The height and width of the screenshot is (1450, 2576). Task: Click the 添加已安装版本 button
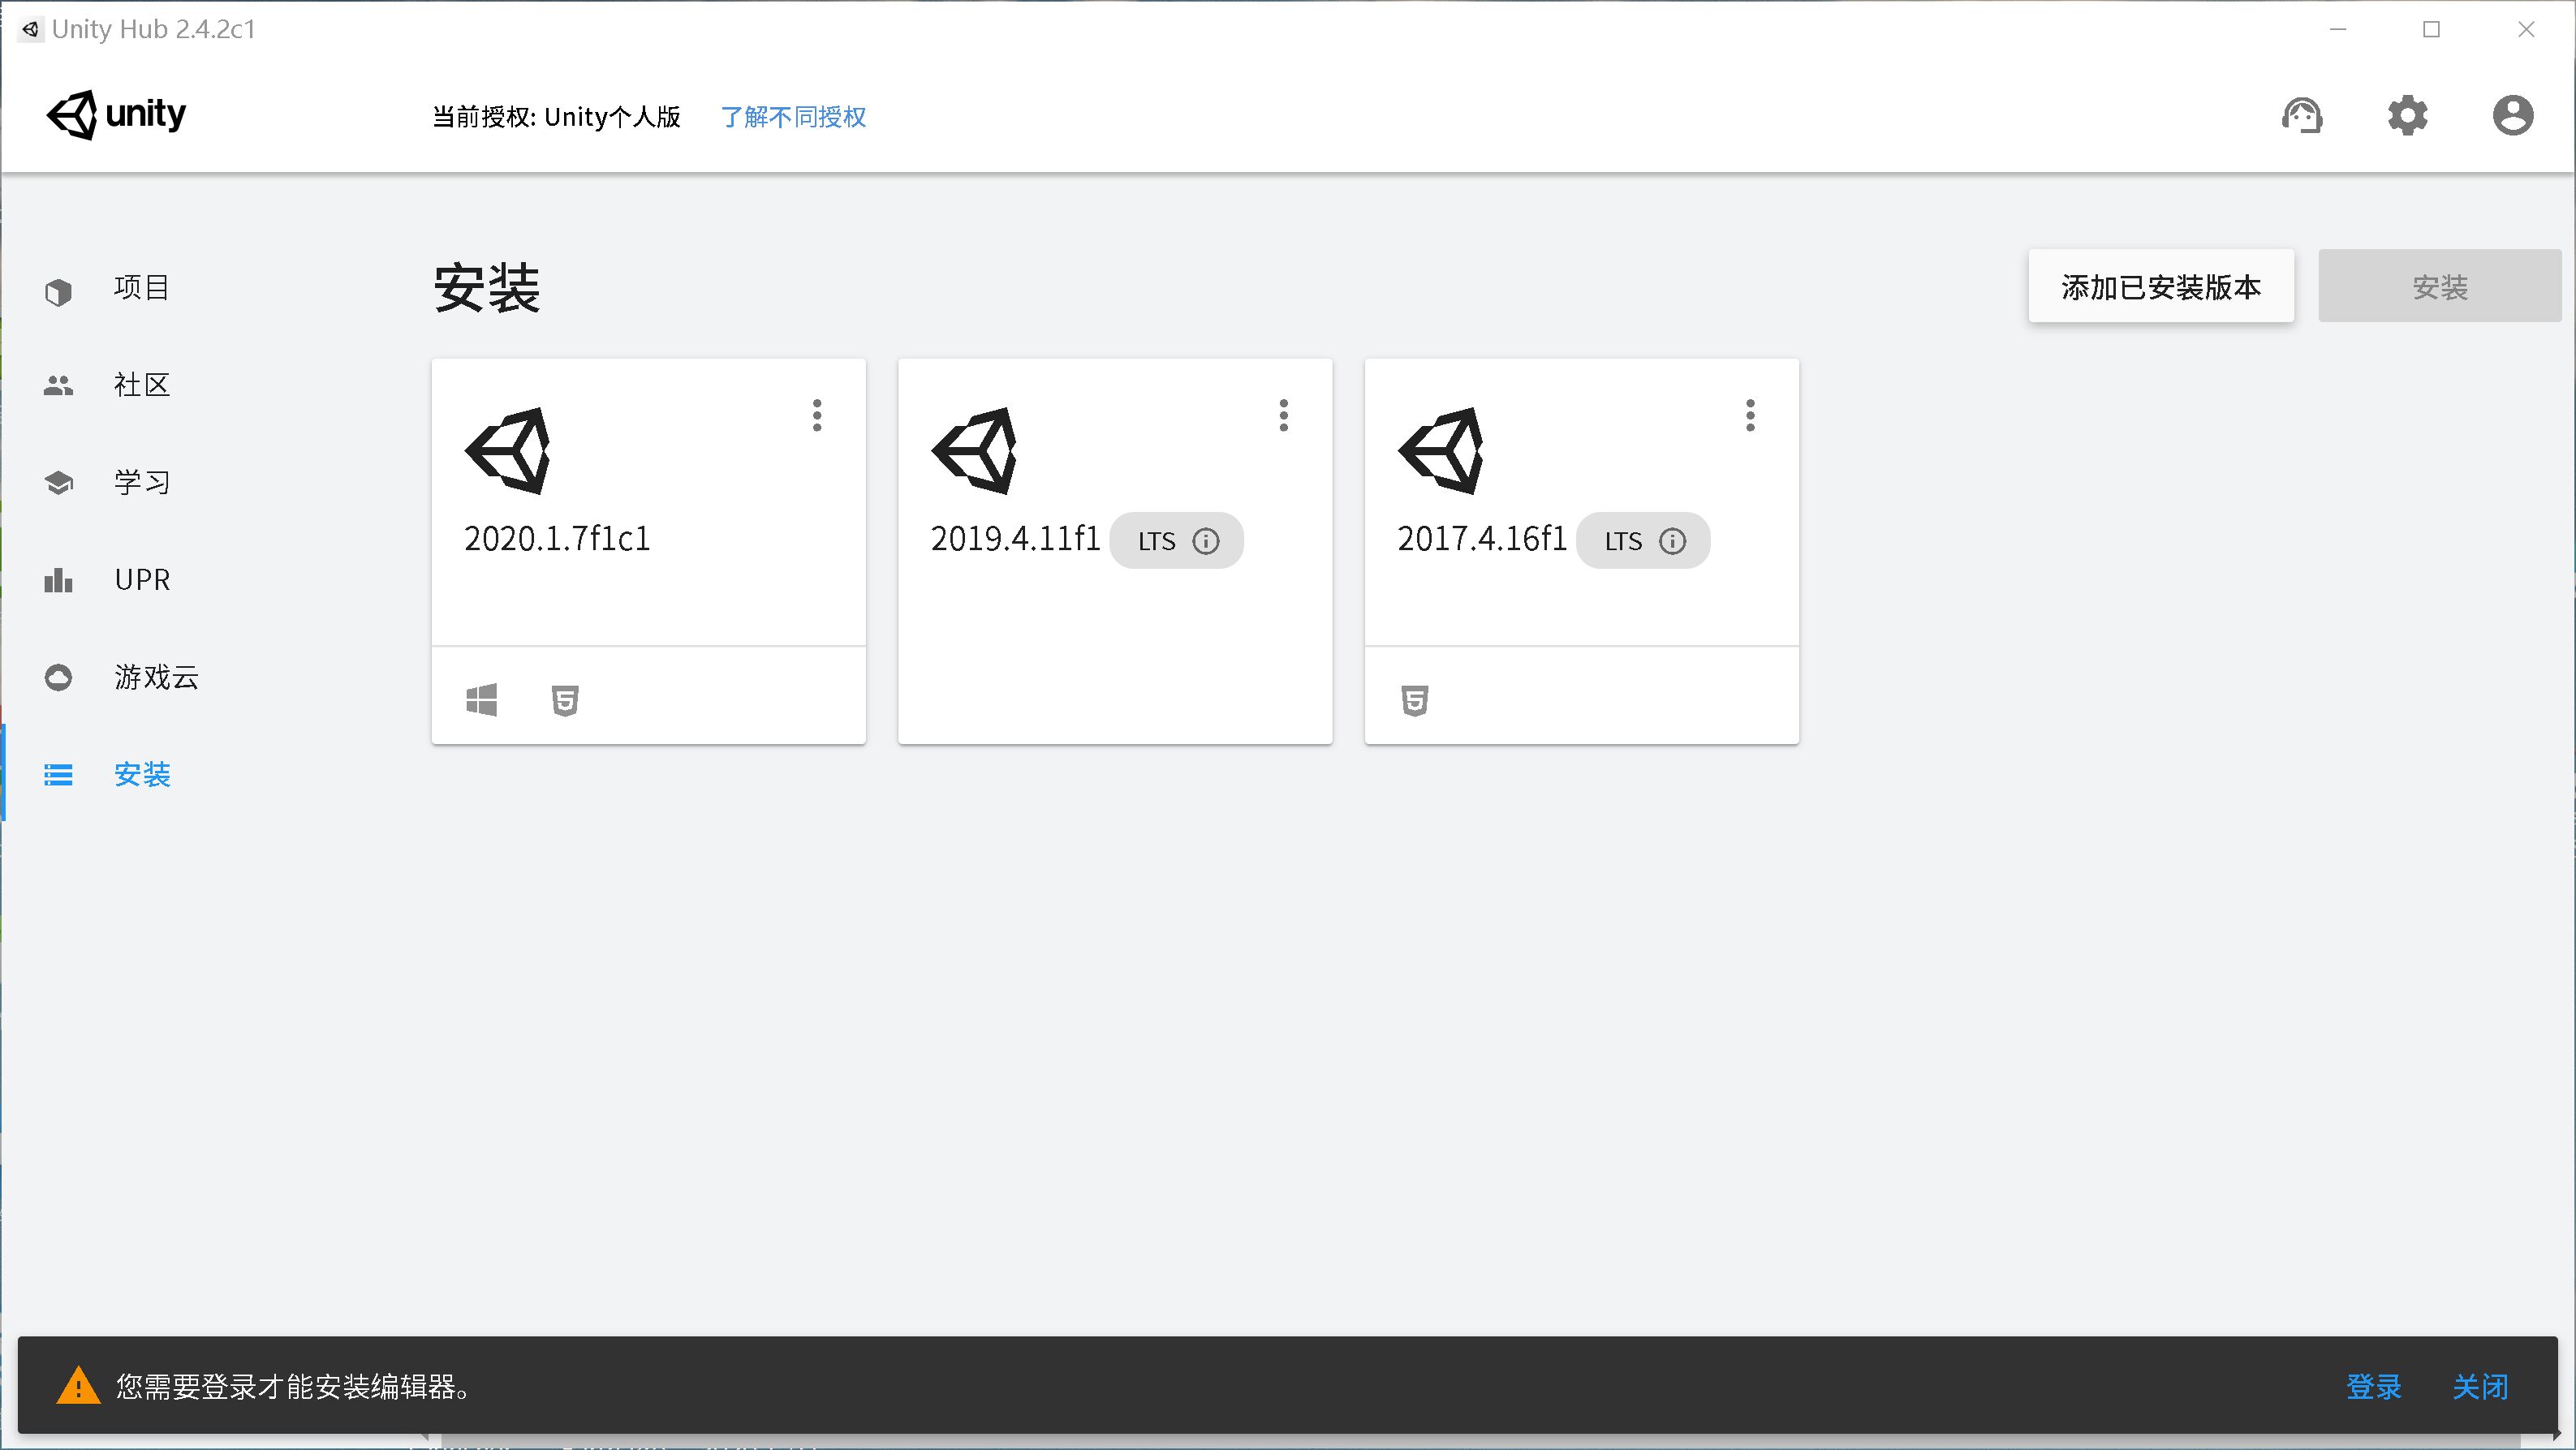(2161, 287)
